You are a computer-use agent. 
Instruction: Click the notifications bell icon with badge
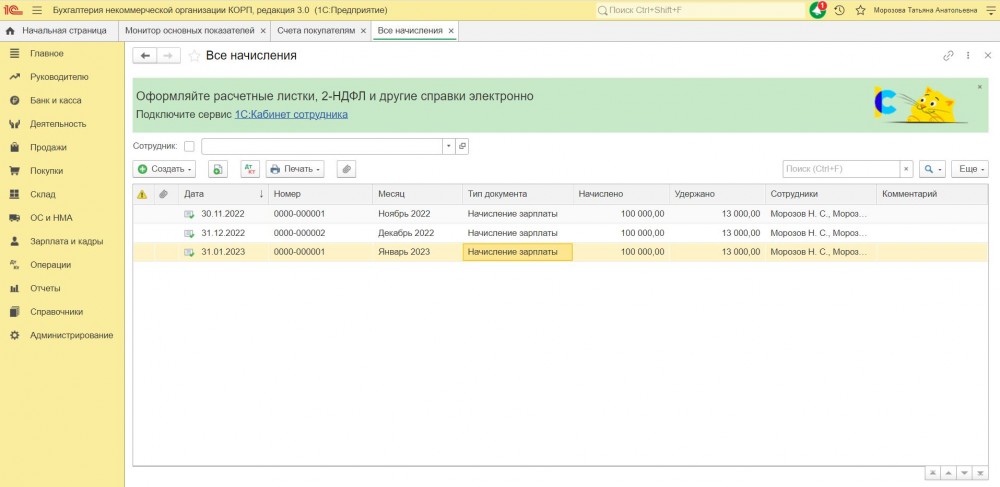[x=818, y=10]
